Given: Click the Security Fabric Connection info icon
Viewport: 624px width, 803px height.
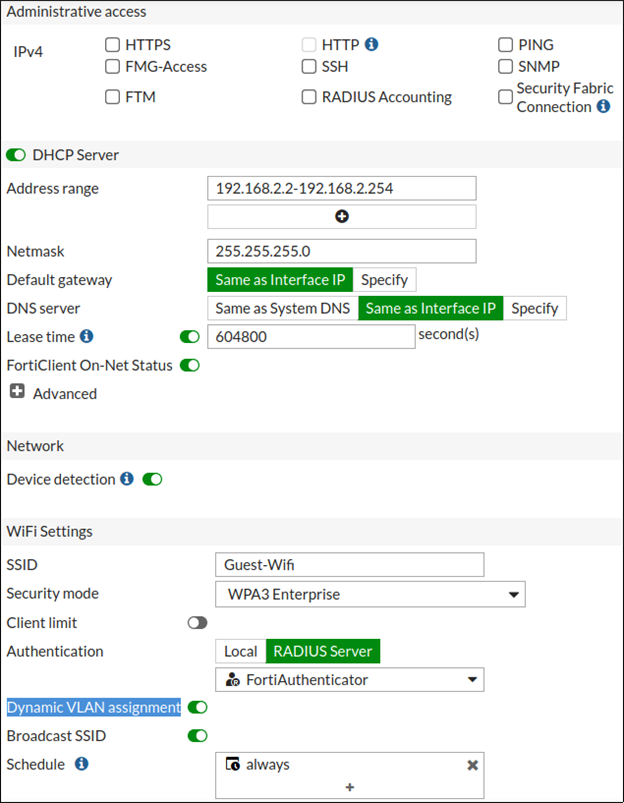Looking at the screenshot, I should click(x=603, y=107).
